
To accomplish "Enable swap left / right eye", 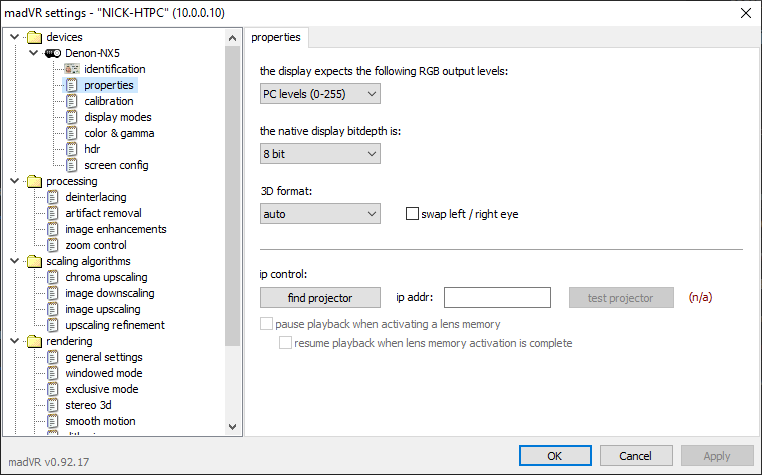I will 412,214.
